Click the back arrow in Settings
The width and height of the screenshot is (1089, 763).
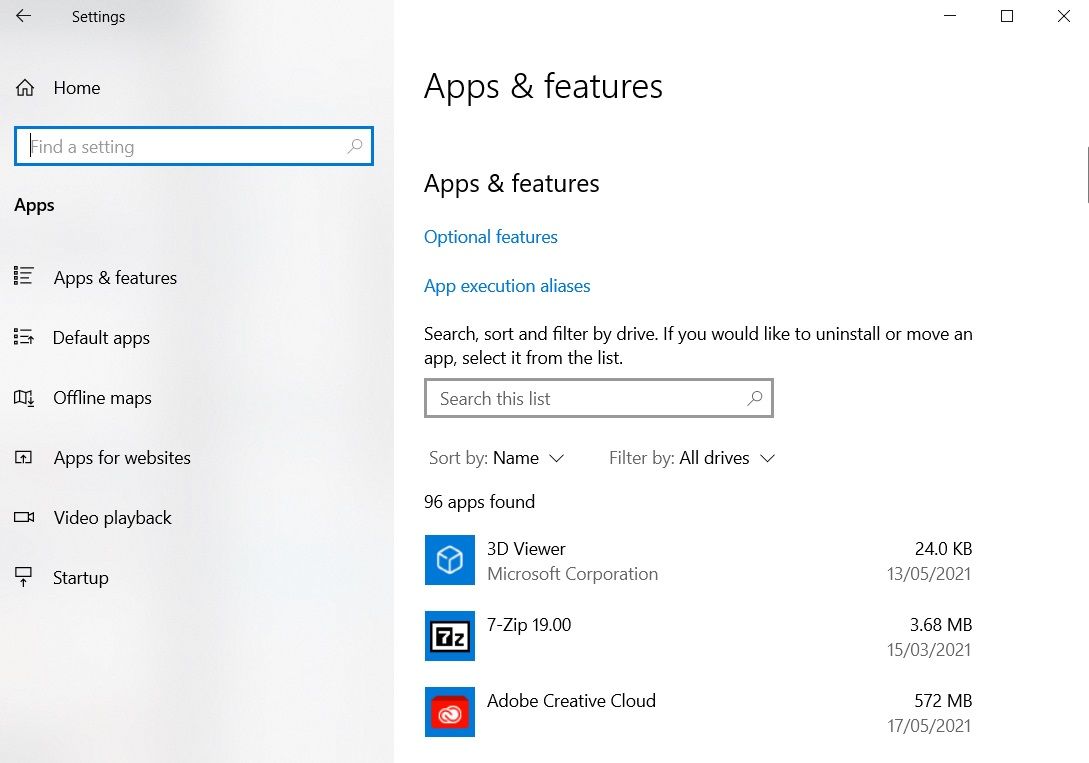[x=23, y=16]
